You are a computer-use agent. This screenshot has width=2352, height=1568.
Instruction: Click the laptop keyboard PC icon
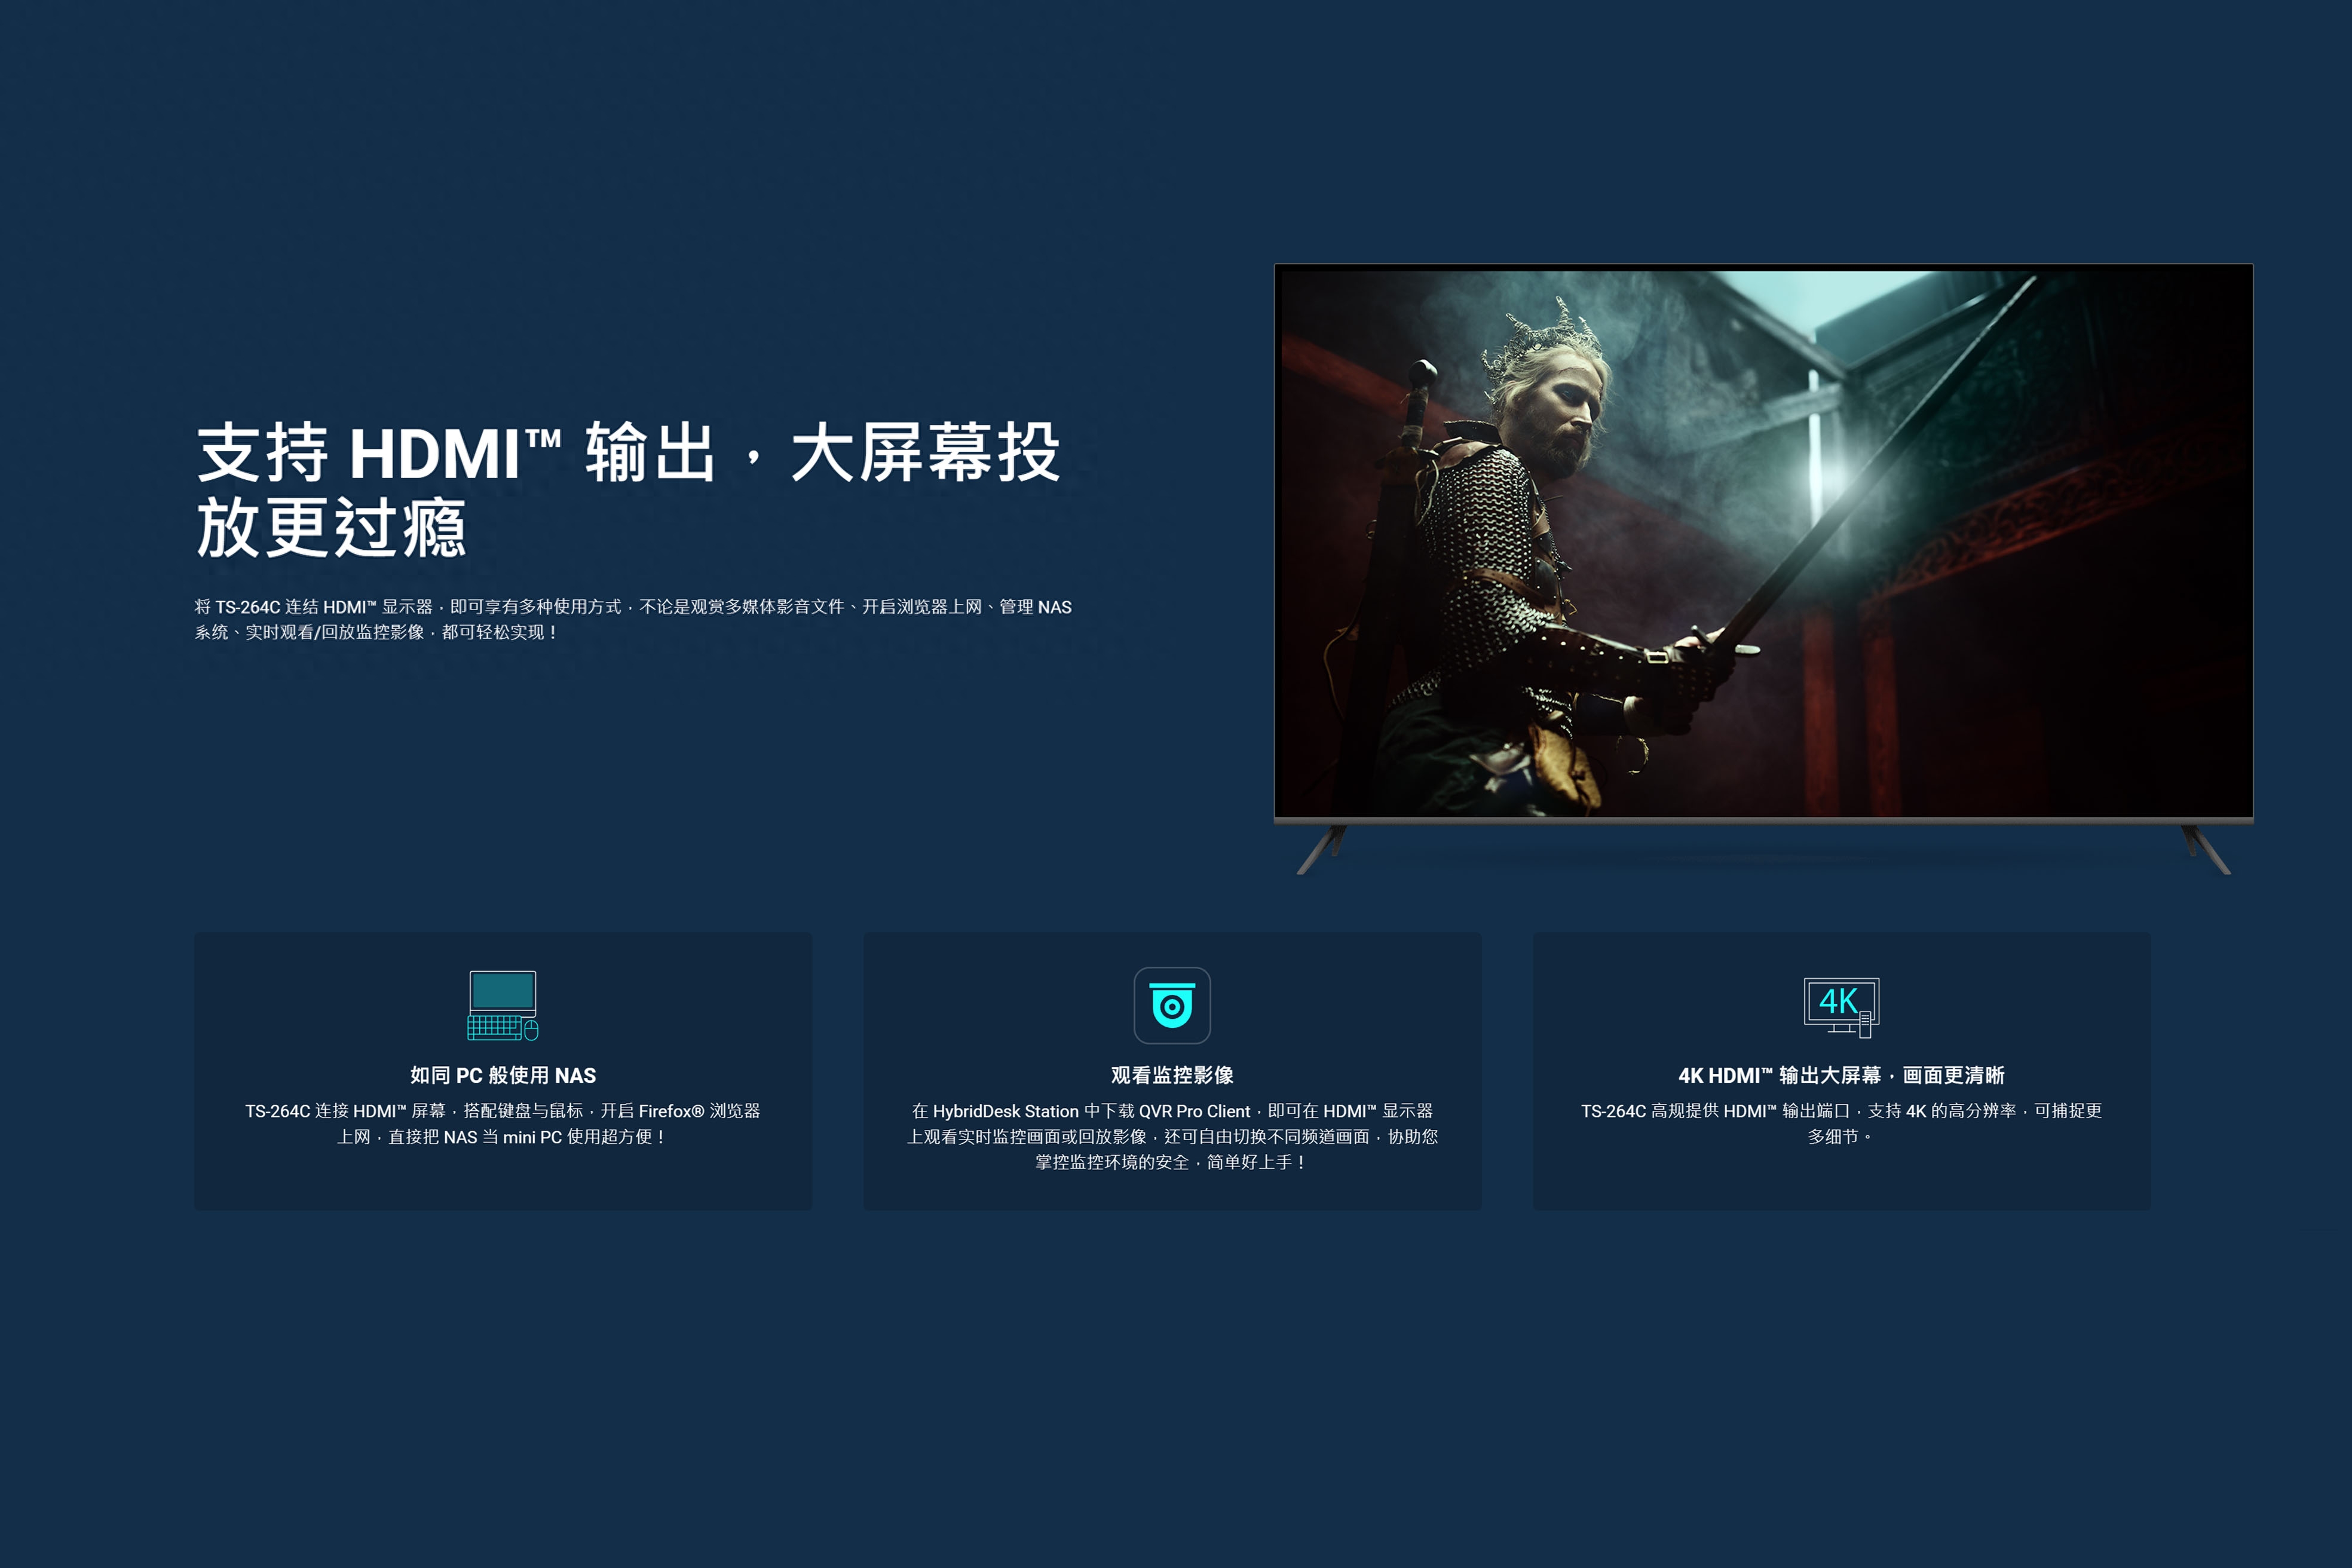(502, 1004)
